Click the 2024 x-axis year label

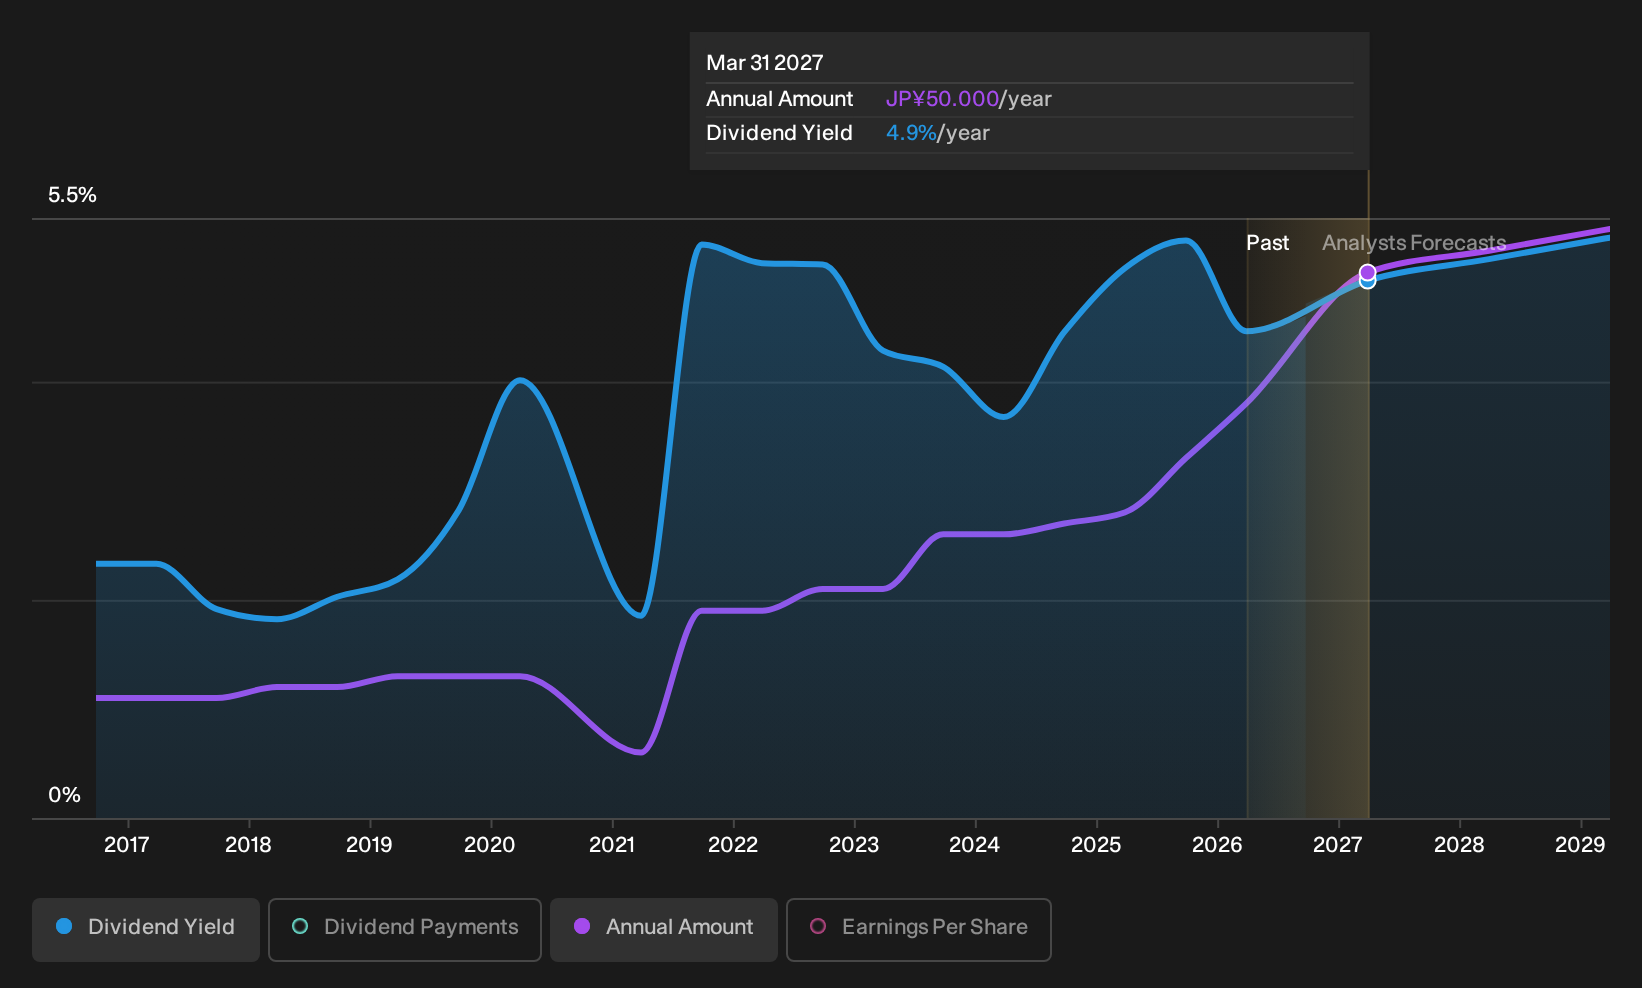[974, 845]
